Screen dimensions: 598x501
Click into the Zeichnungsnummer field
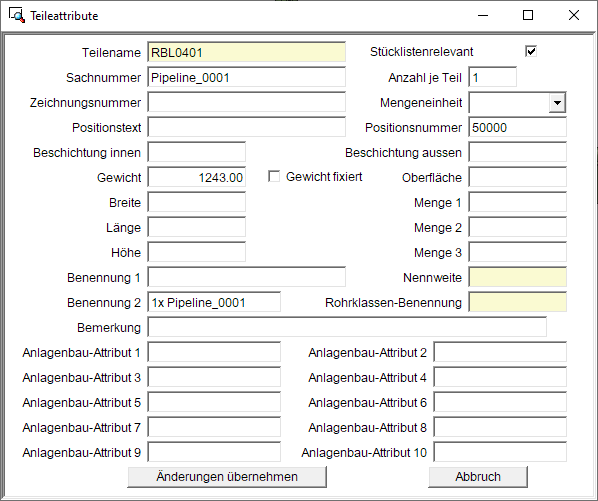(246, 103)
